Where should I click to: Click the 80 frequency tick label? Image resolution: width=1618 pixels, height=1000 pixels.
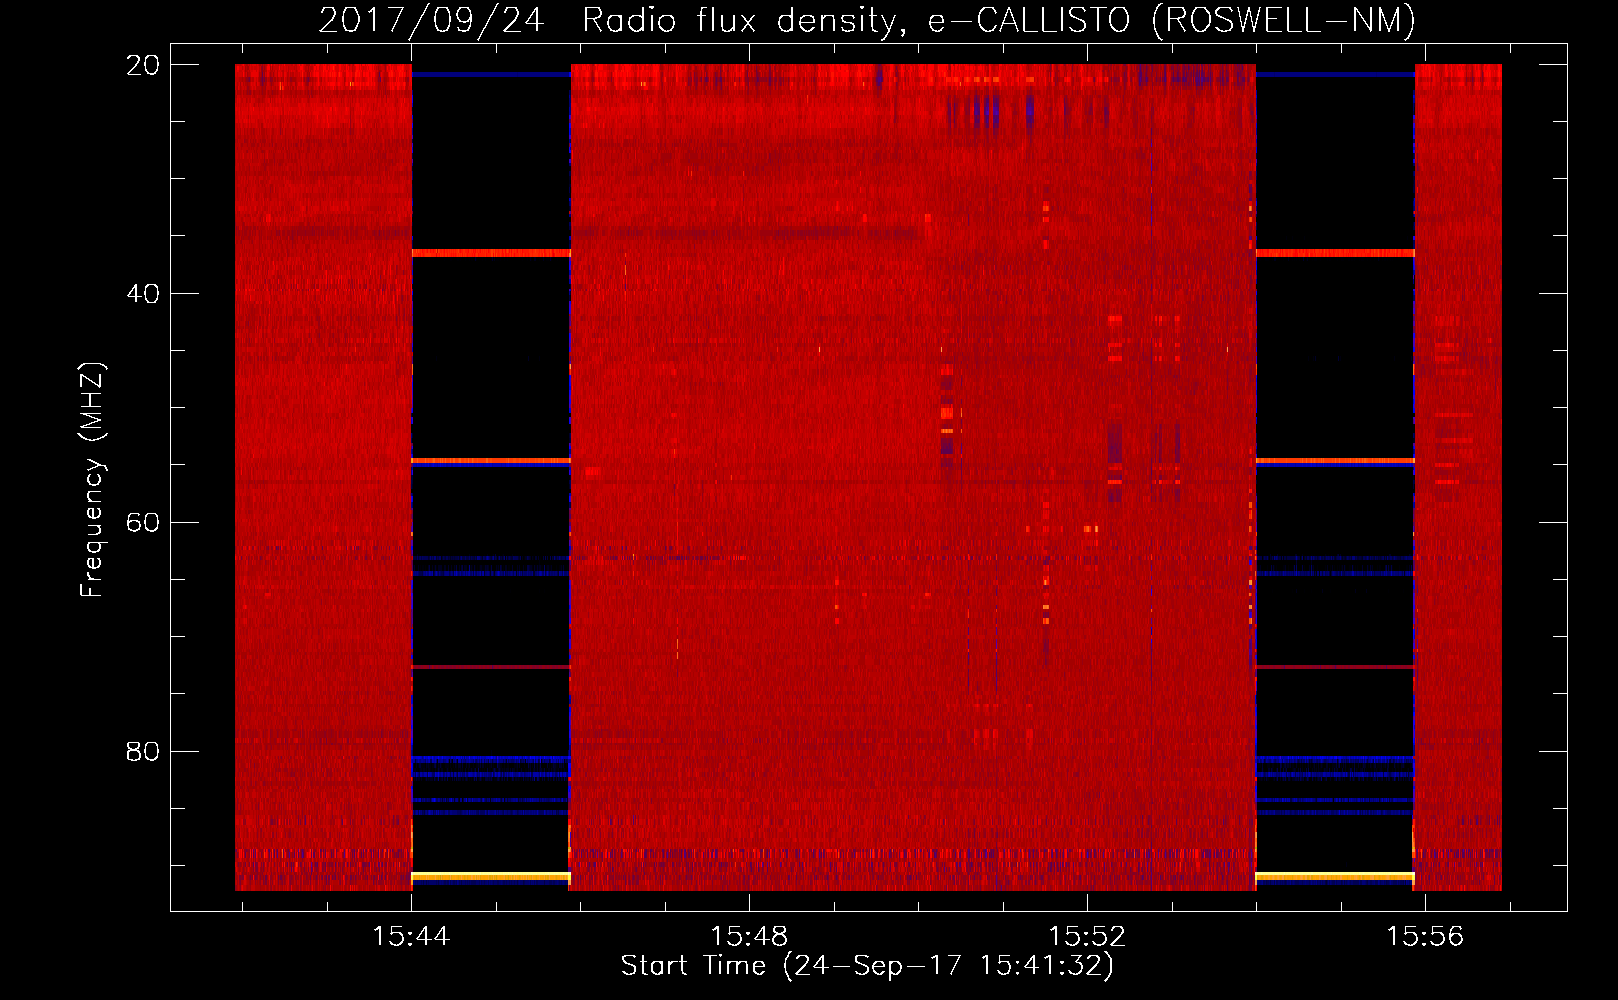pyautogui.click(x=143, y=751)
